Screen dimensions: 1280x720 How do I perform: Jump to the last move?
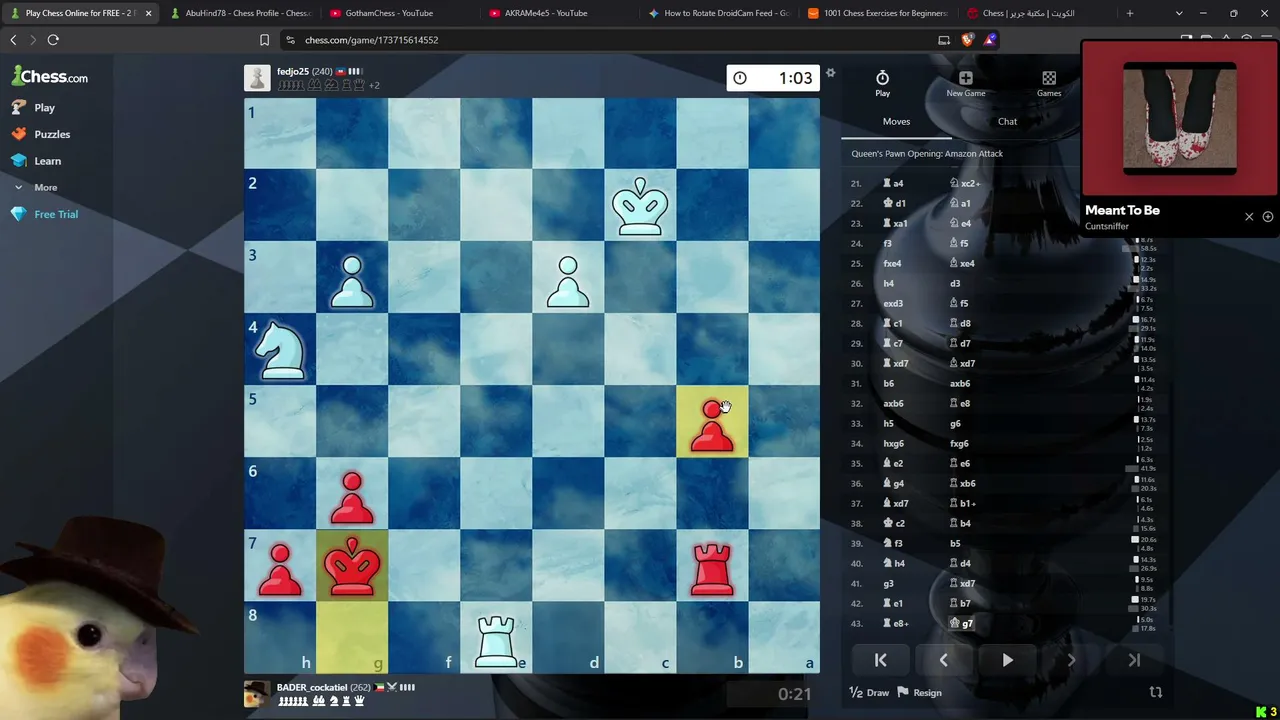click(x=1134, y=660)
